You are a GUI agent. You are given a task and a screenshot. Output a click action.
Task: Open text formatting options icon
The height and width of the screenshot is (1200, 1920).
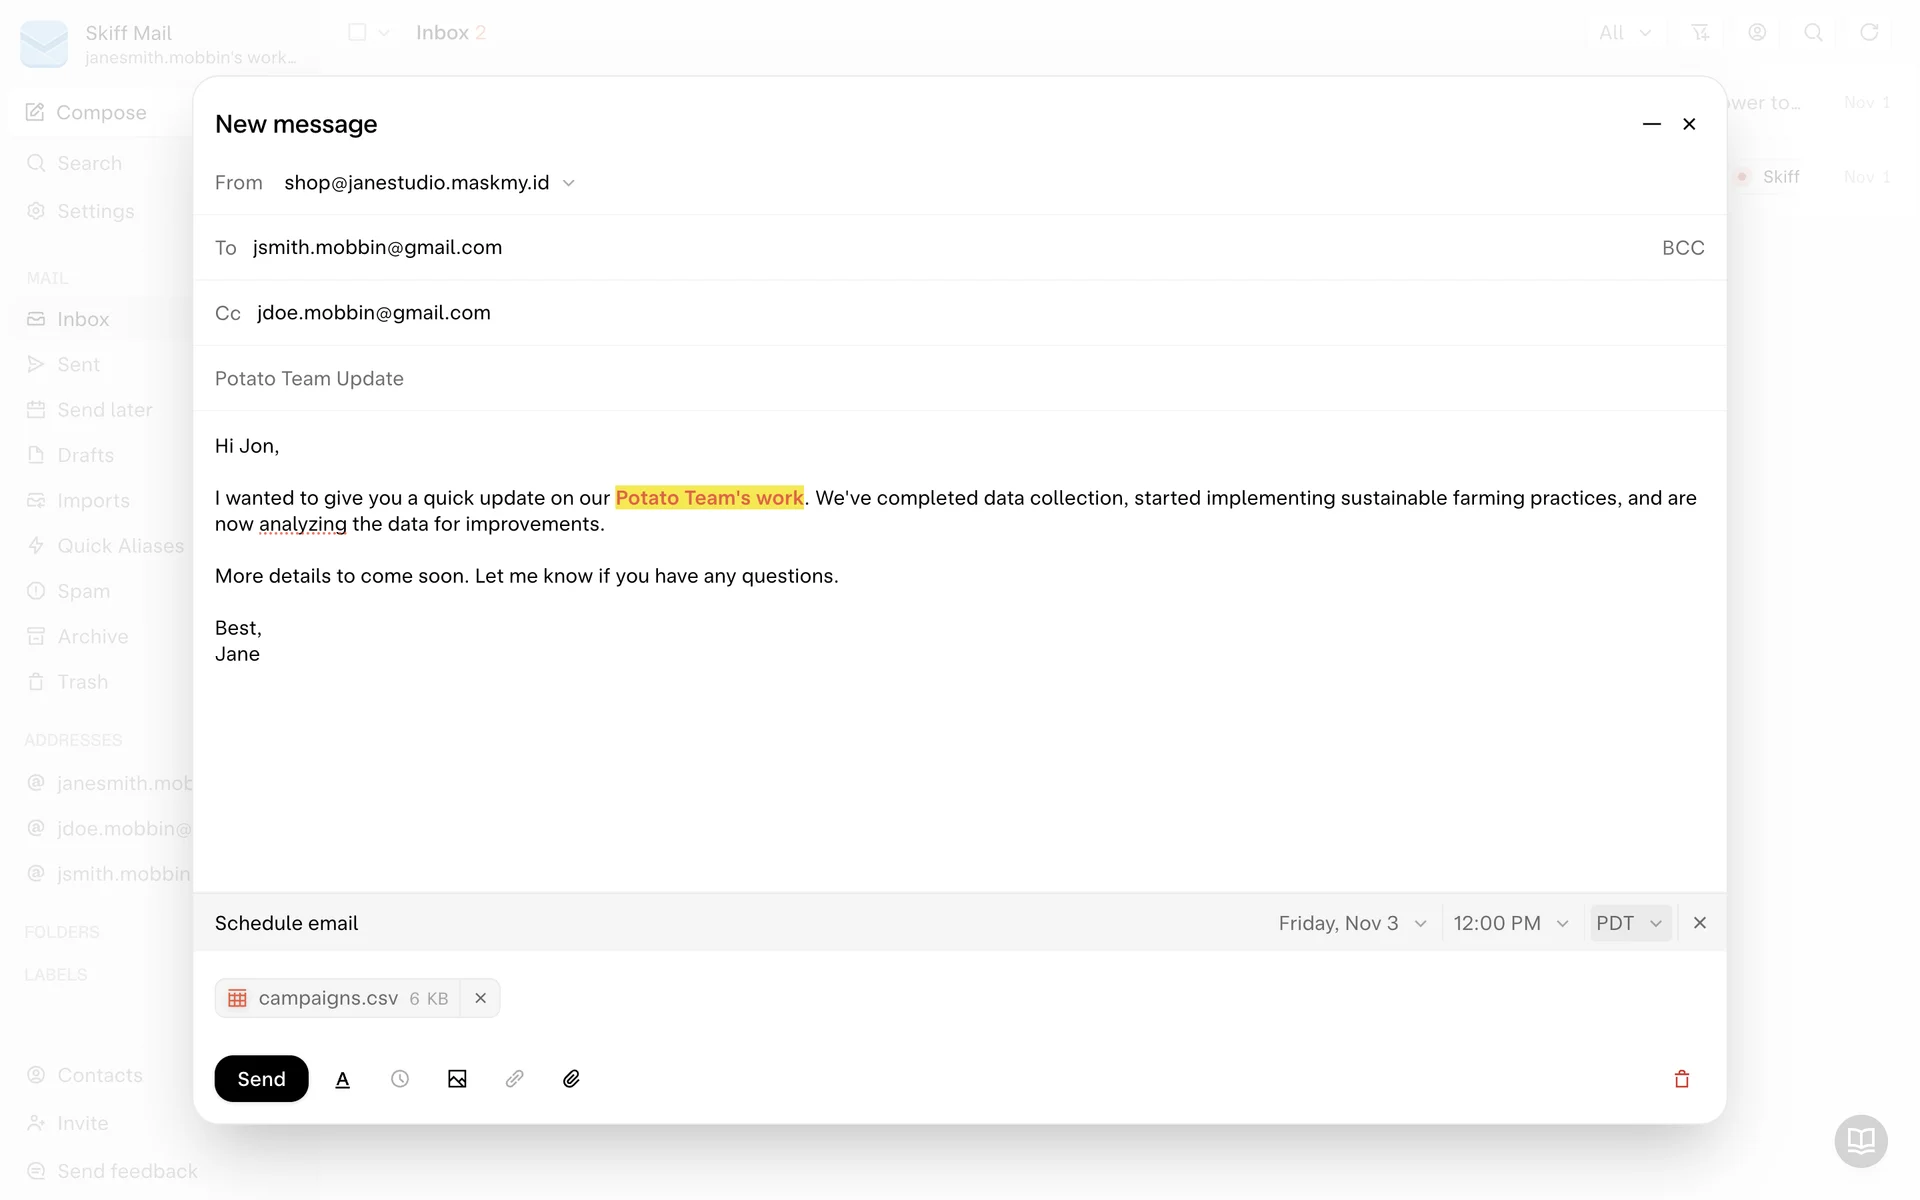pos(342,1079)
